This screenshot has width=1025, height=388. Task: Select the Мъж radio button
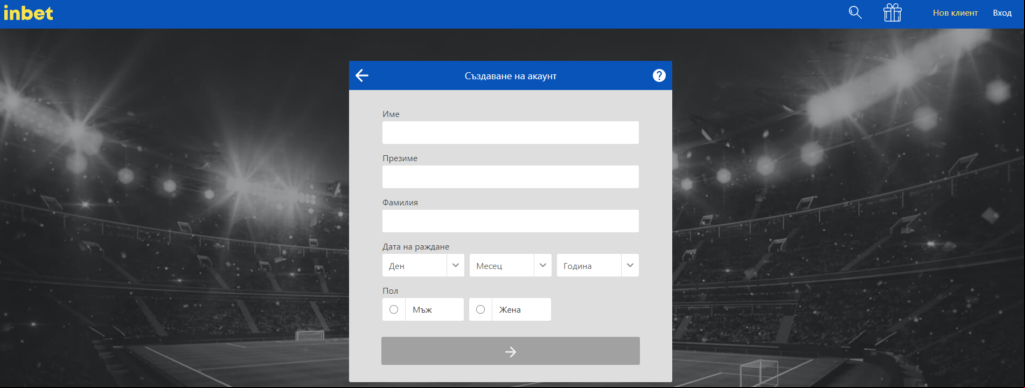[394, 310]
